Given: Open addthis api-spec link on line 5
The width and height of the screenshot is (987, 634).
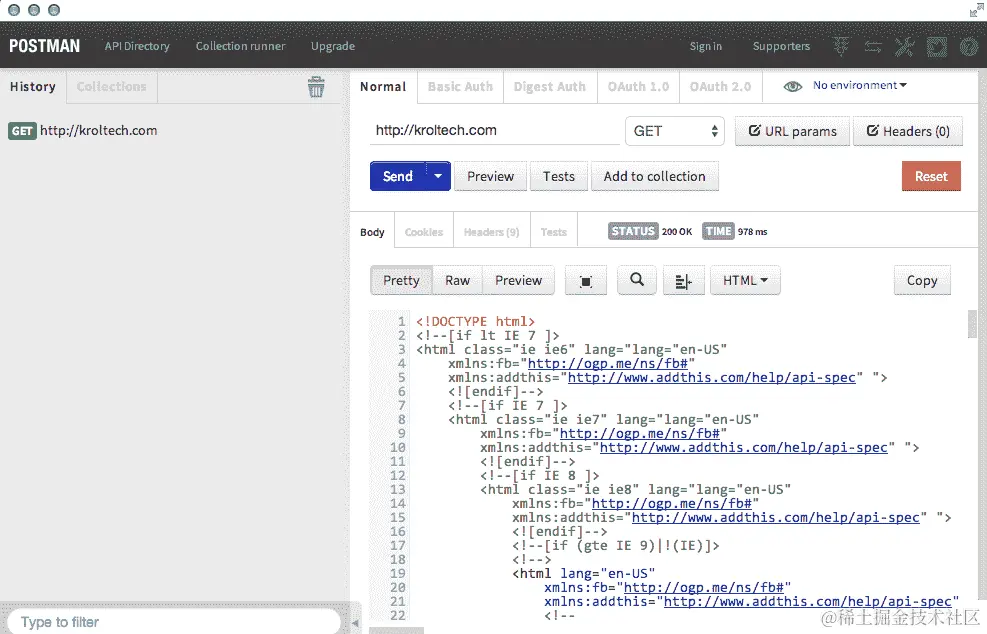Looking at the screenshot, I should pos(711,377).
